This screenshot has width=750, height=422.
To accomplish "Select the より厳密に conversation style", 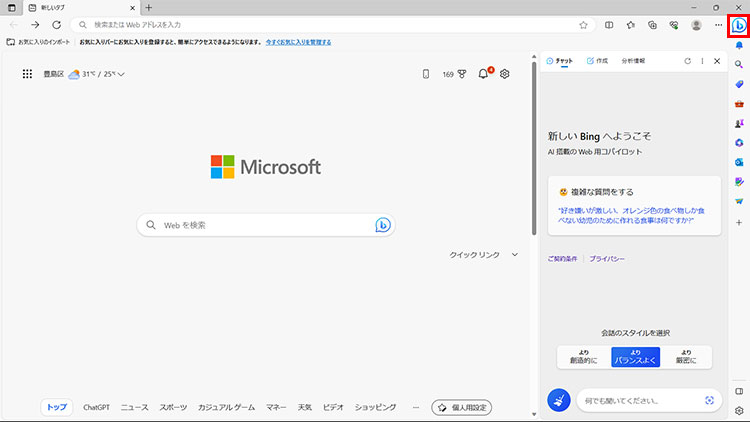I will click(x=686, y=357).
